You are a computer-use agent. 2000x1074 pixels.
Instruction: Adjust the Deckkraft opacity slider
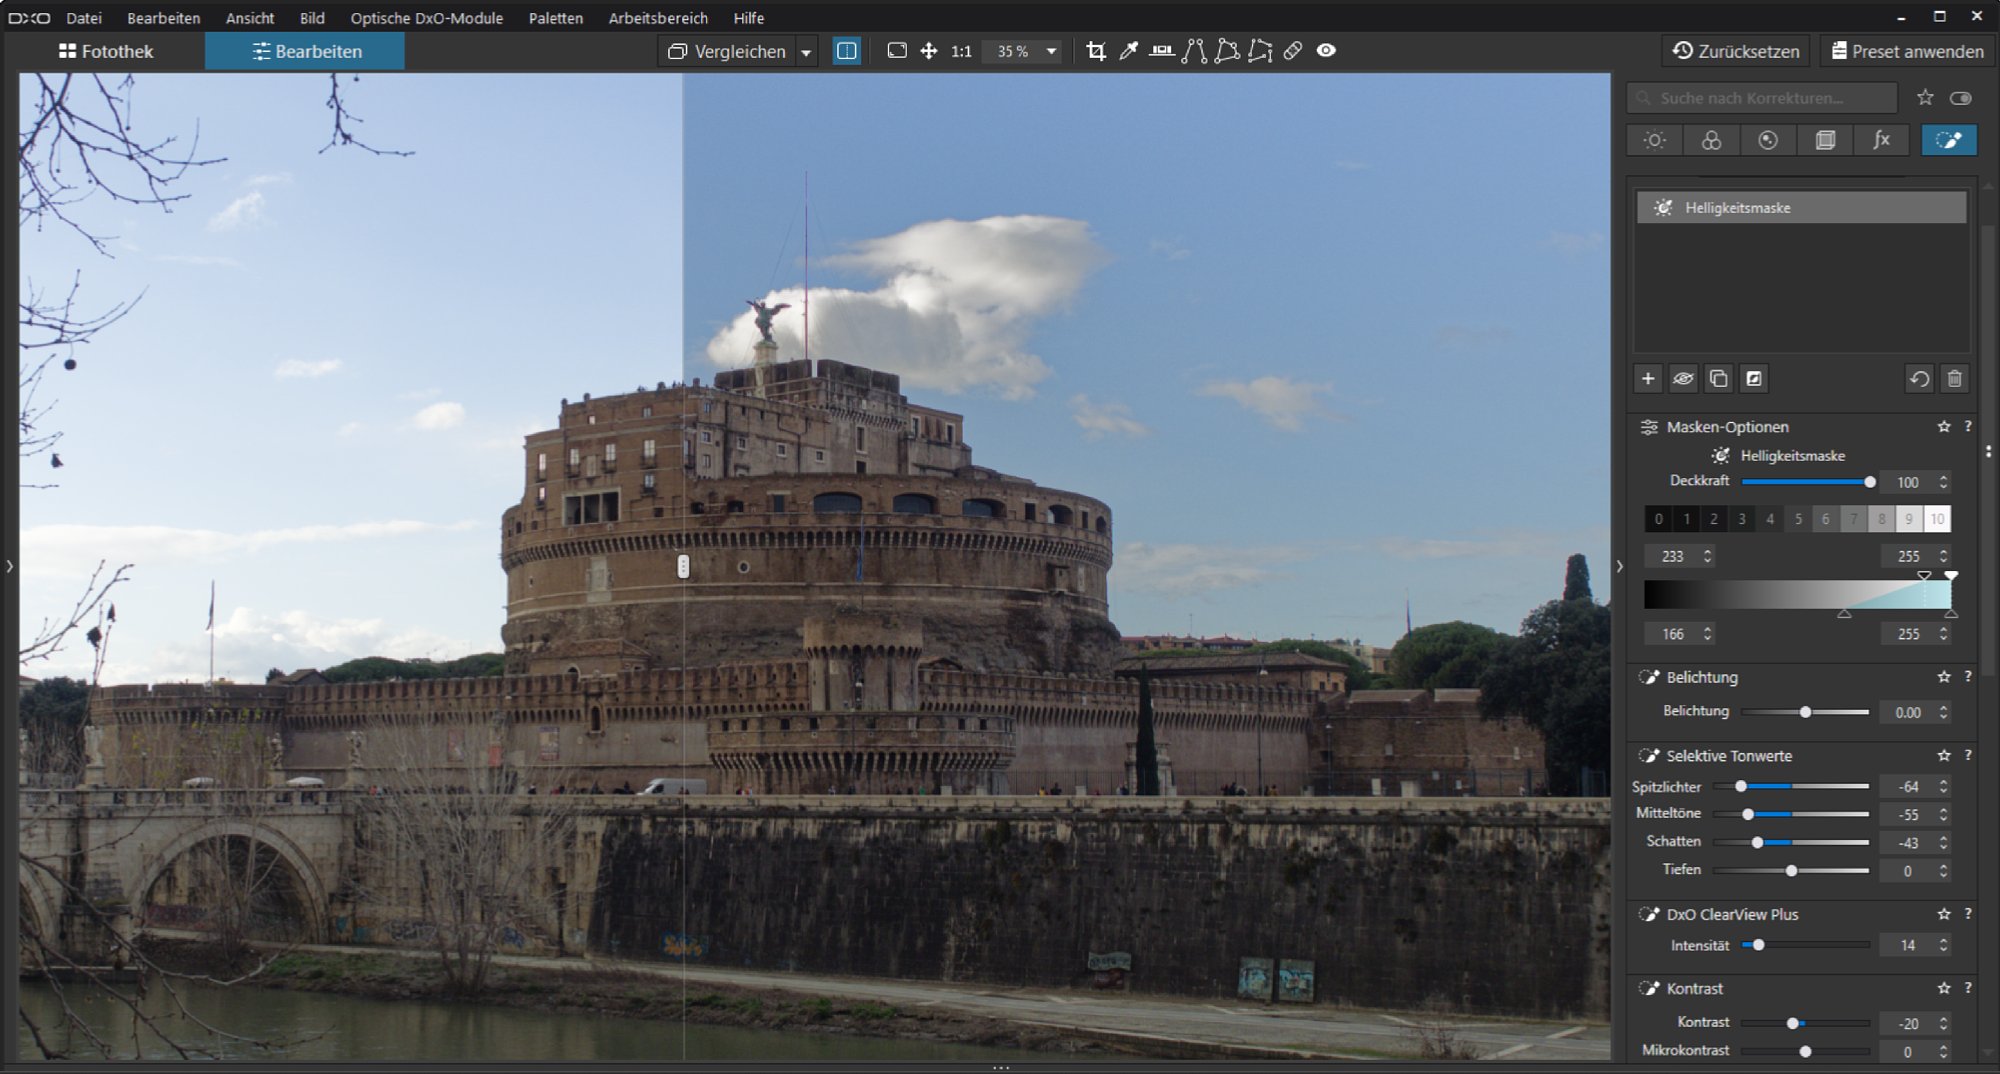pyautogui.click(x=1869, y=482)
